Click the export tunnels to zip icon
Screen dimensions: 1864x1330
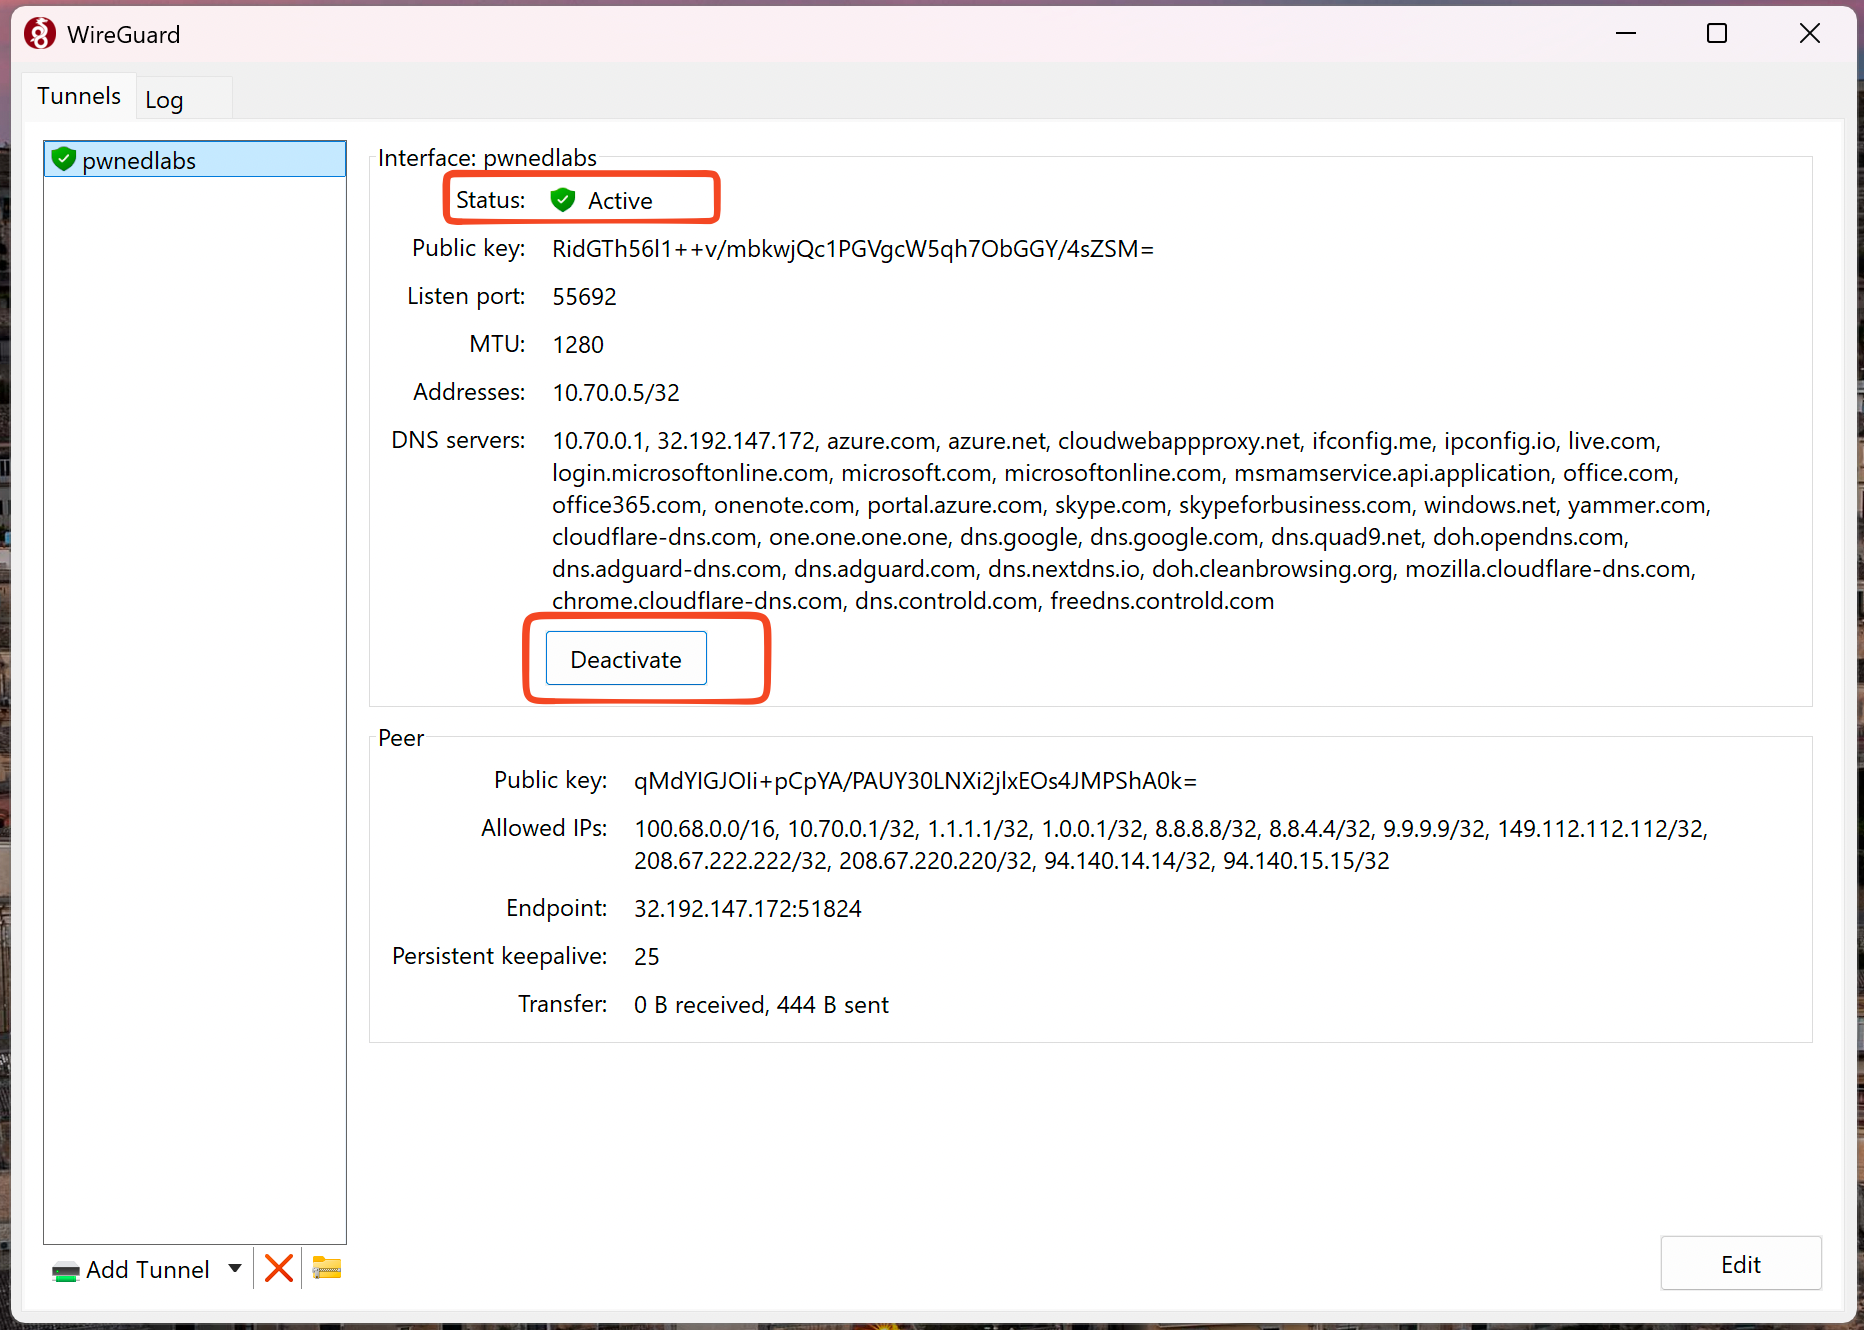[x=327, y=1269]
